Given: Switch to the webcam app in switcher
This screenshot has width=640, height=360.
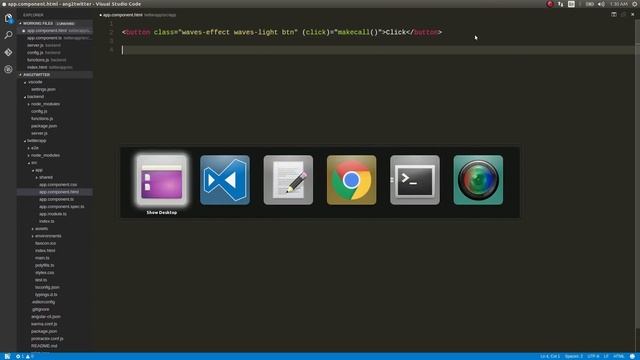Looking at the screenshot, I should coord(478,180).
